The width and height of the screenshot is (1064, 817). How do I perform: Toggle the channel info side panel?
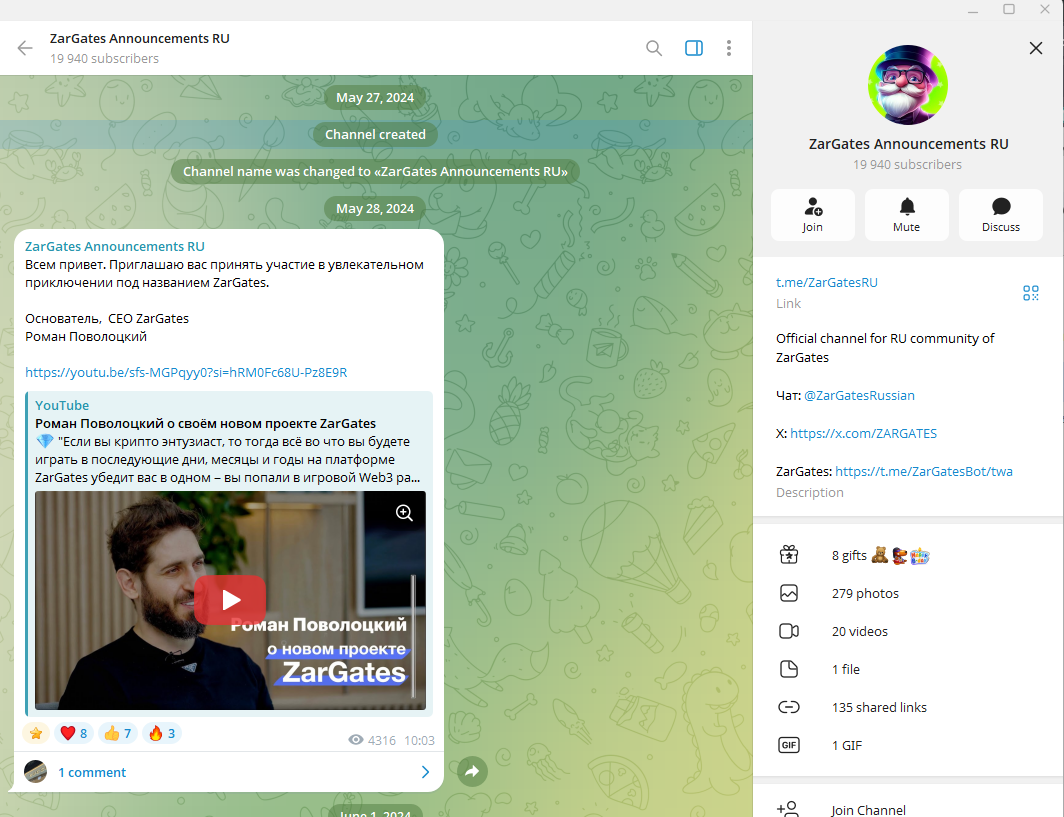pyautogui.click(x=693, y=48)
